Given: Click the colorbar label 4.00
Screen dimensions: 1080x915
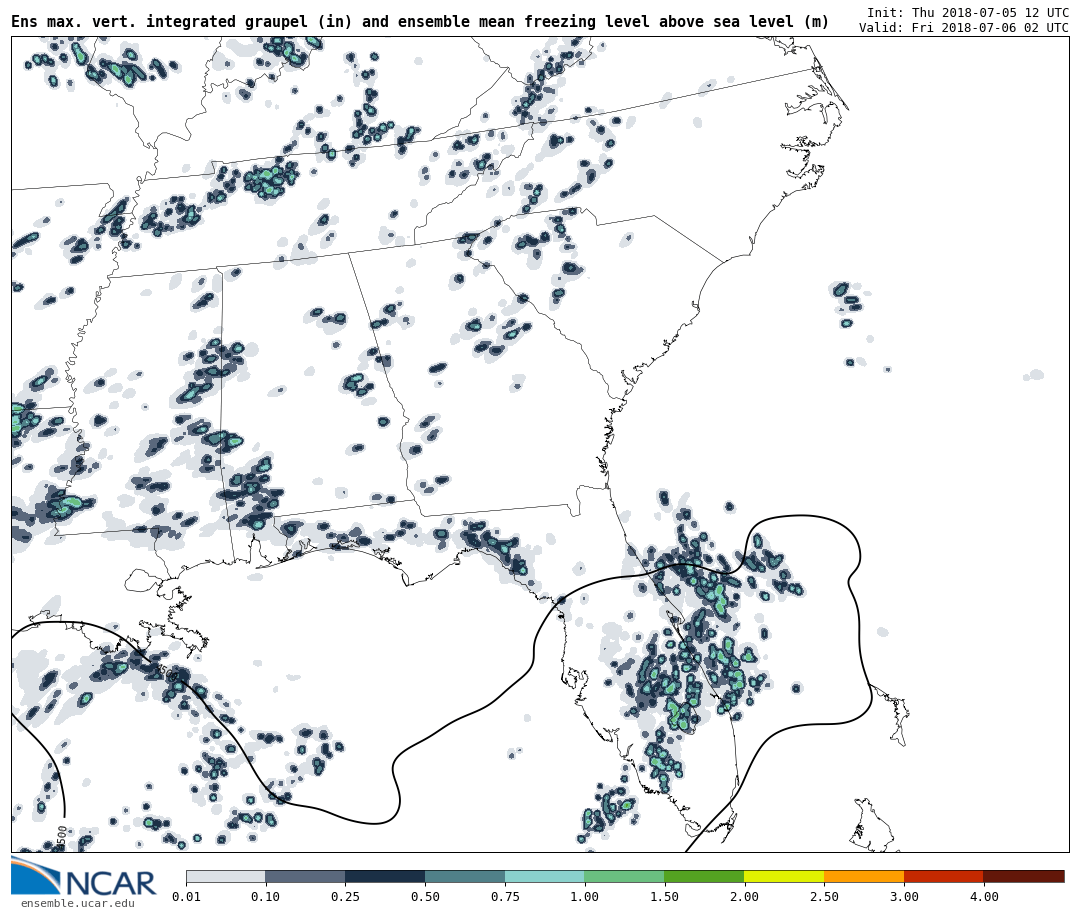Looking at the screenshot, I should pyautogui.click(x=984, y=896).
